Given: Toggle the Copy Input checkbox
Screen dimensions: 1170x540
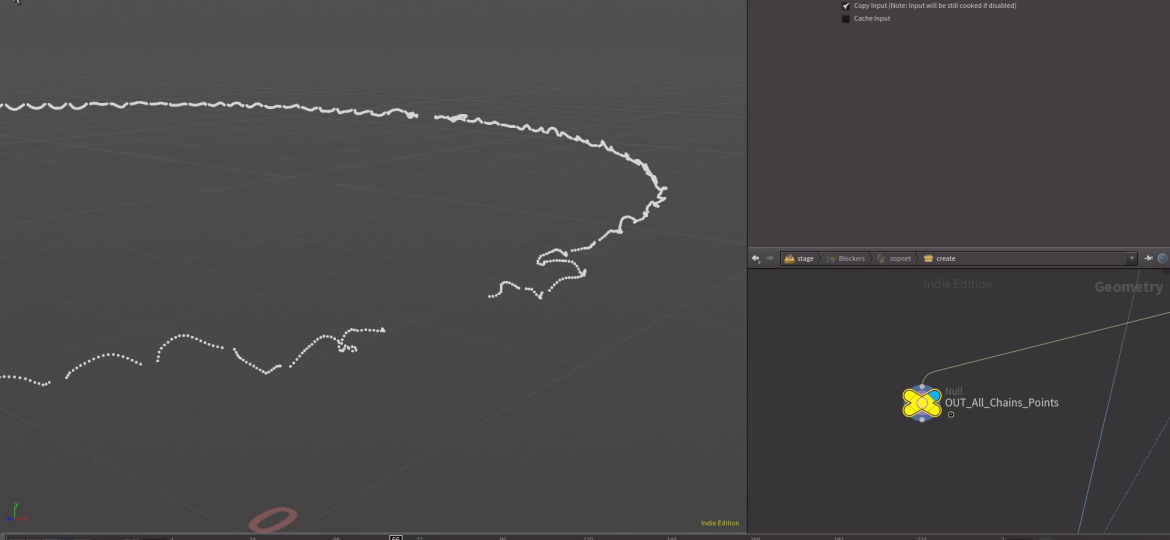Looking at the screenshot, I should [x=846, y=6].
